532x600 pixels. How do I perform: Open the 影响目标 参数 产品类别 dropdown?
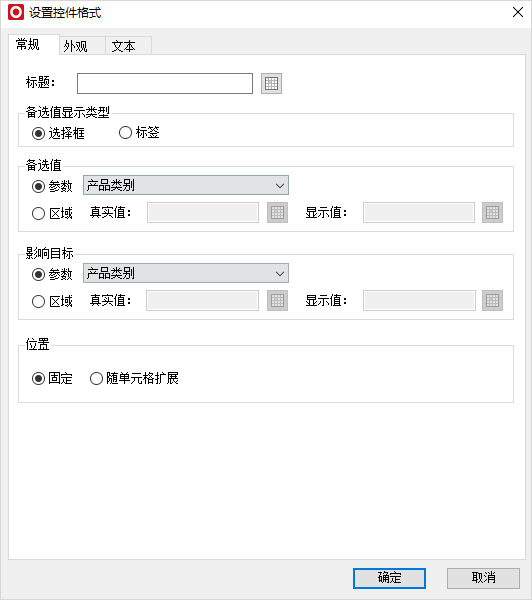click(186, 273)
